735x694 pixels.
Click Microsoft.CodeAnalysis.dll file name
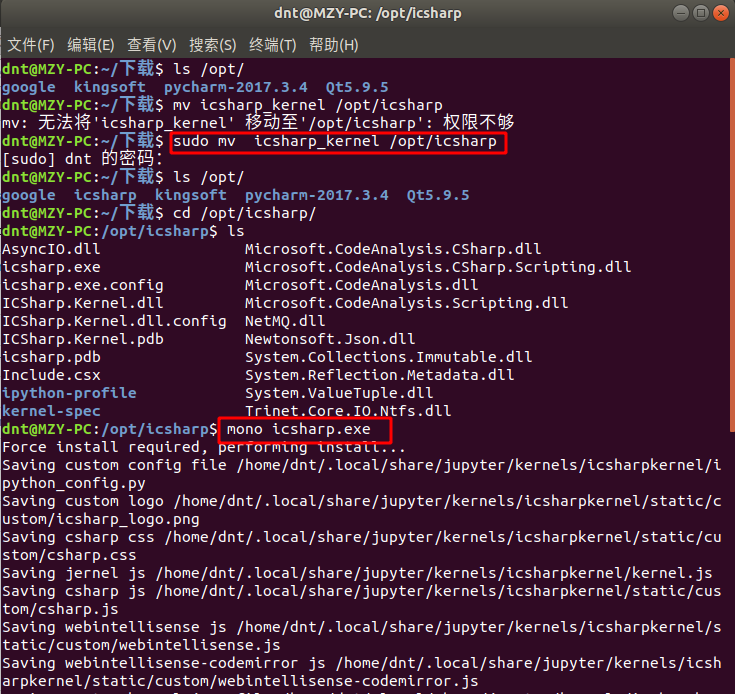[361, 285]
